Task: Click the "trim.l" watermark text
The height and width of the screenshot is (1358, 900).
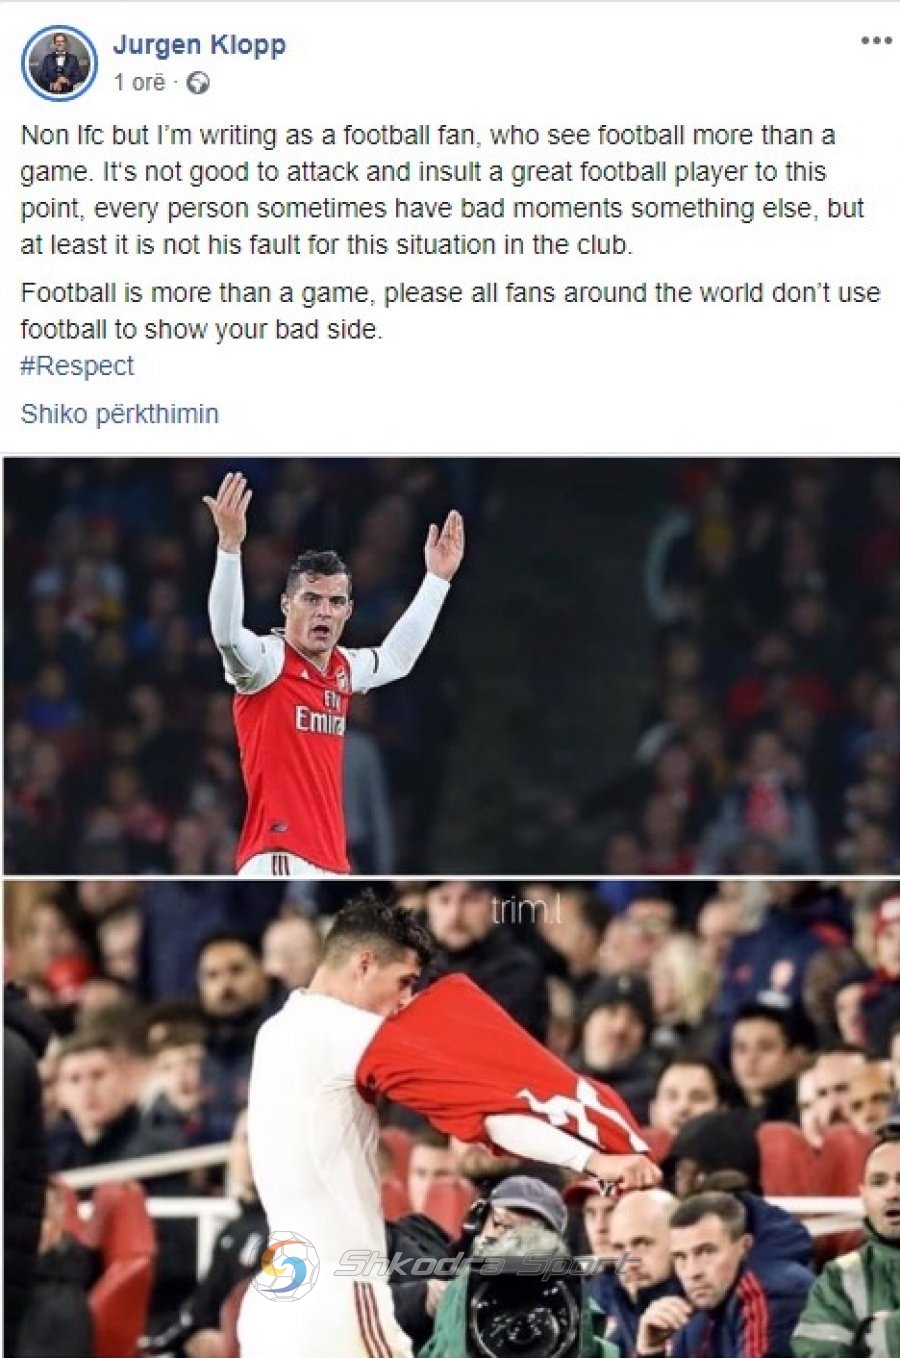Action: (x=526, y=910)
